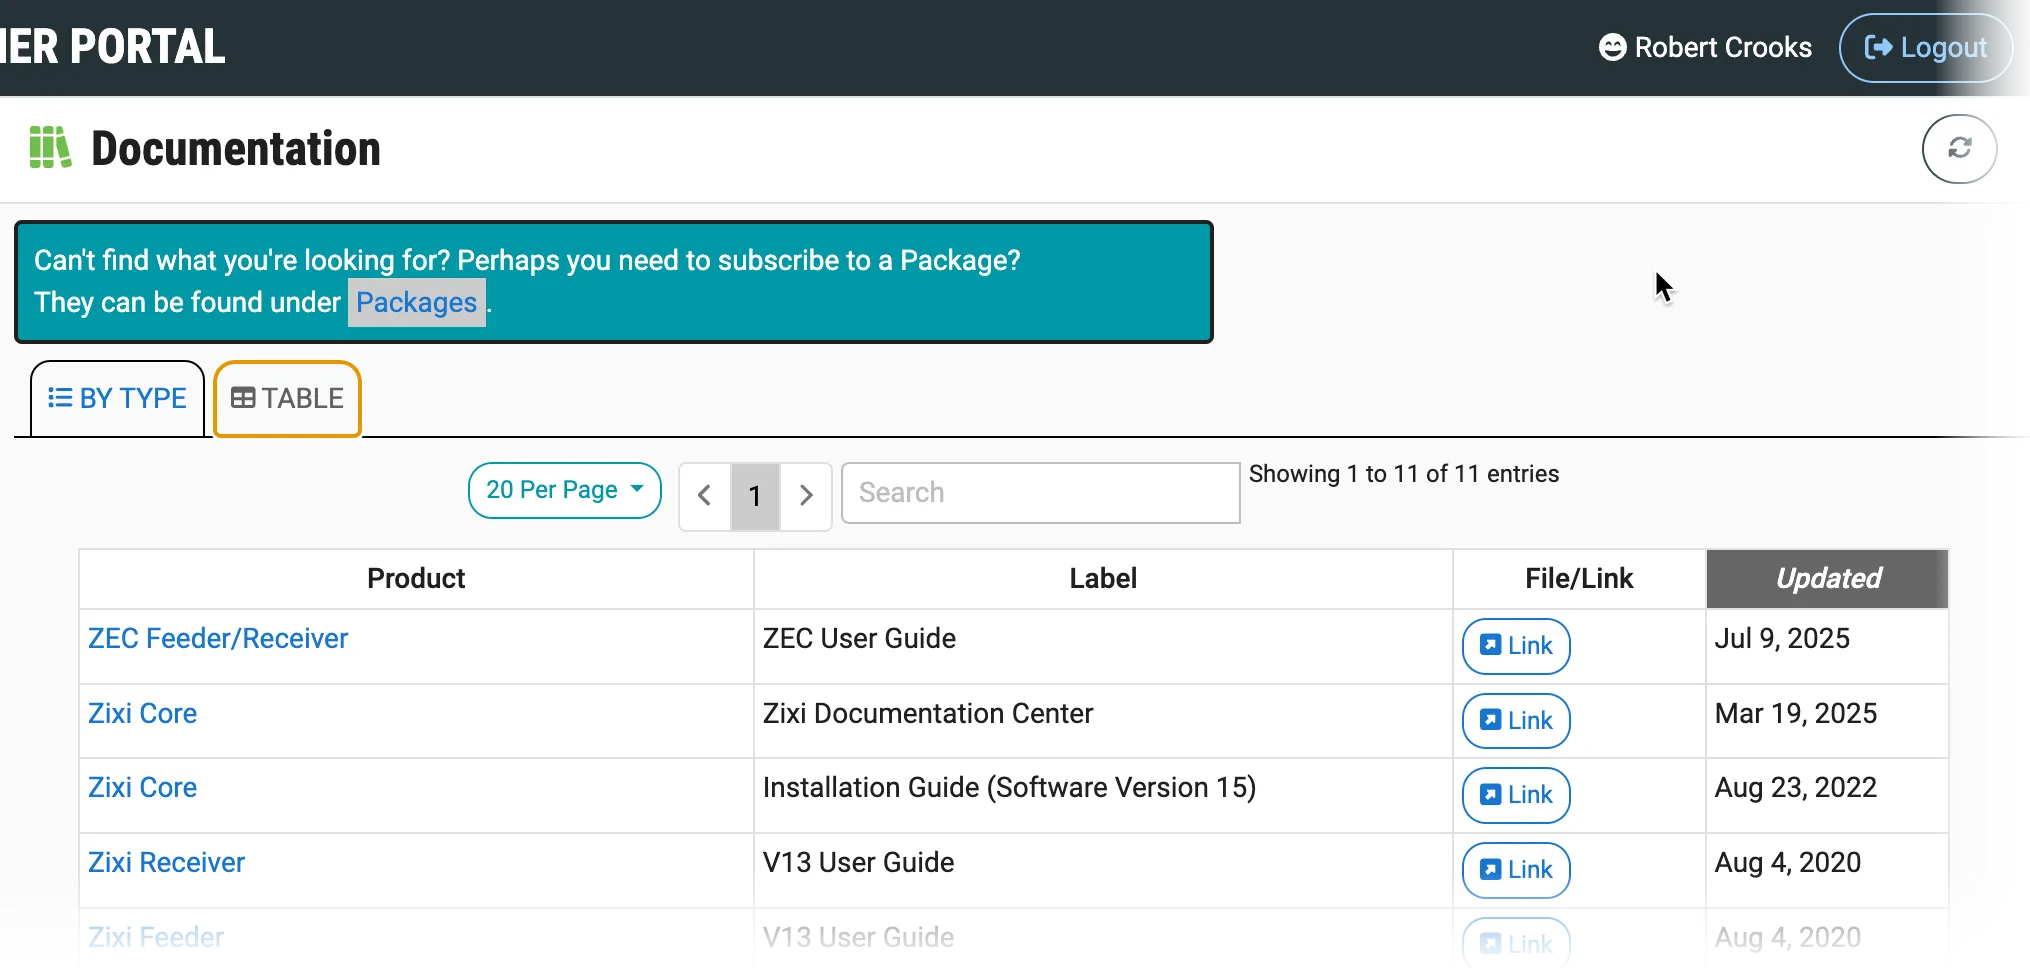Go to the previous page arrow

[705, 495]
